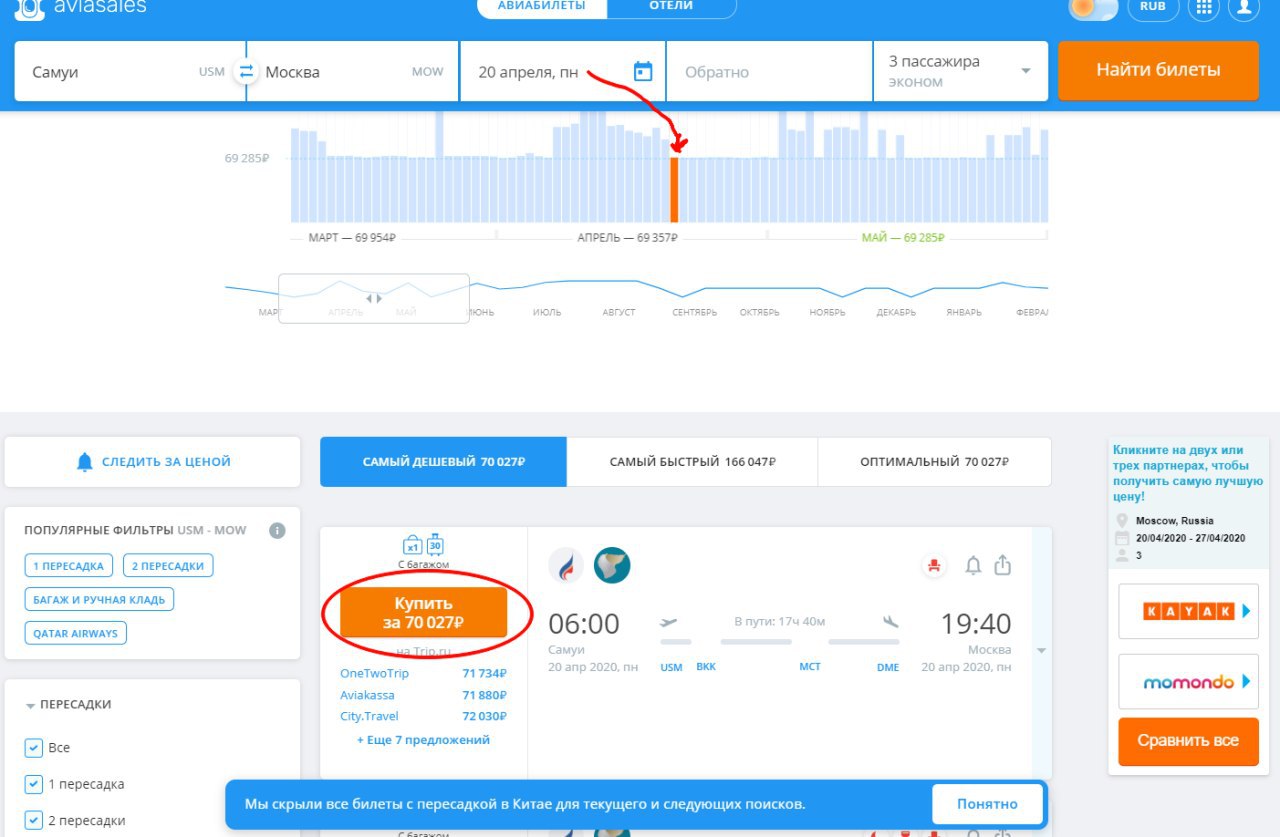Dismiss notification with 'Понятно' button
The image size is (1280, 837).
pos(987,804)
